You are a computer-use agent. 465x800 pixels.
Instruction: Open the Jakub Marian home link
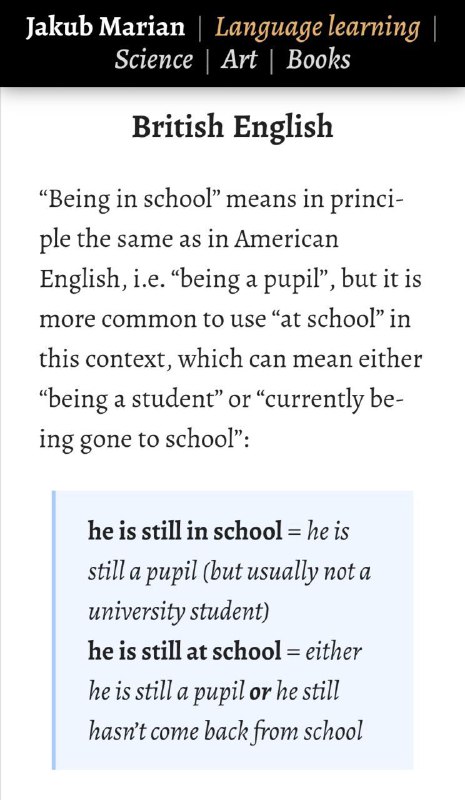105,27
